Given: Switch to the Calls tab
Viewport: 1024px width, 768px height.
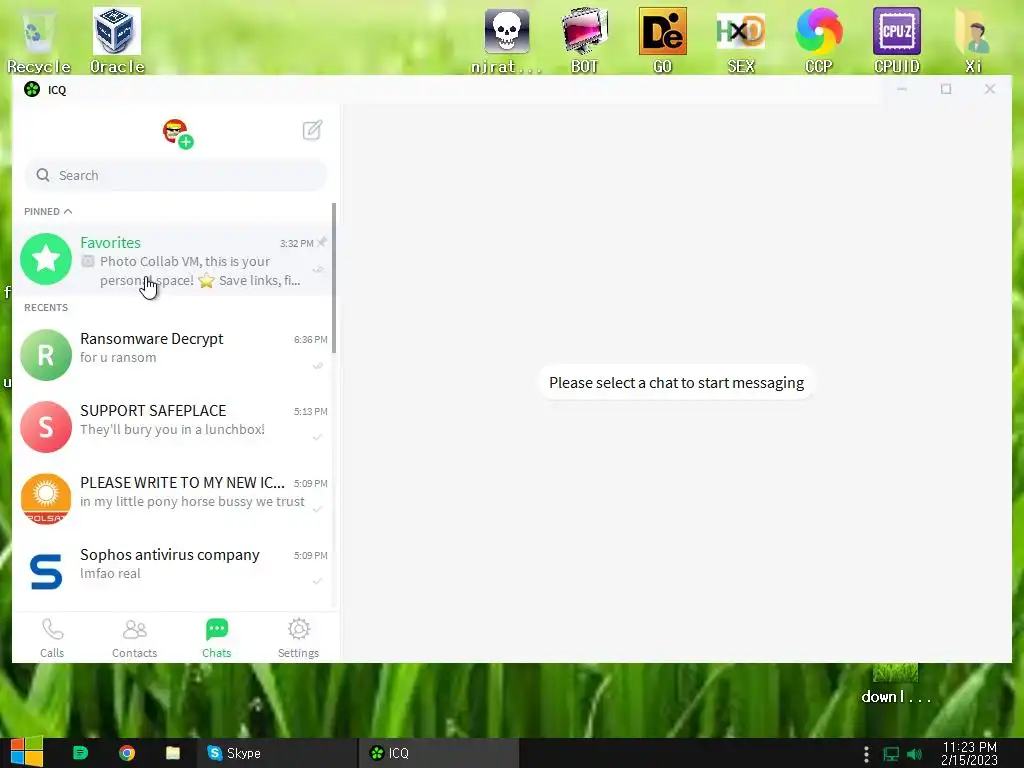Looking at the screenshot, I should tap(52, 638).
